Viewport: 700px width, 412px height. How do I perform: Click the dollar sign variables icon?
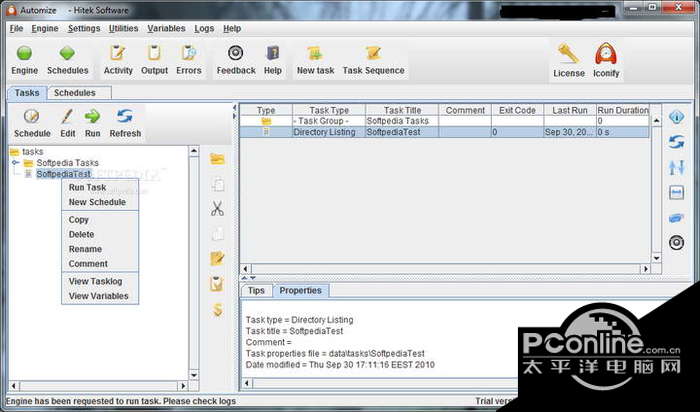click(x=217, y=309)
